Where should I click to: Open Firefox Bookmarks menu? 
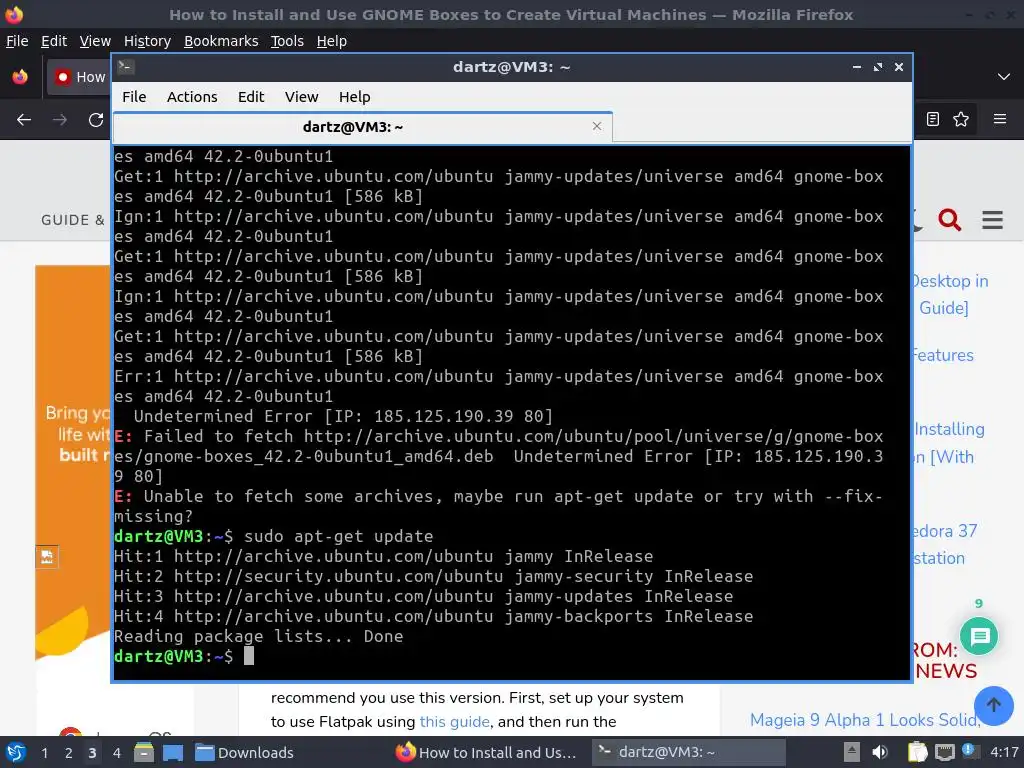point(221,41)
